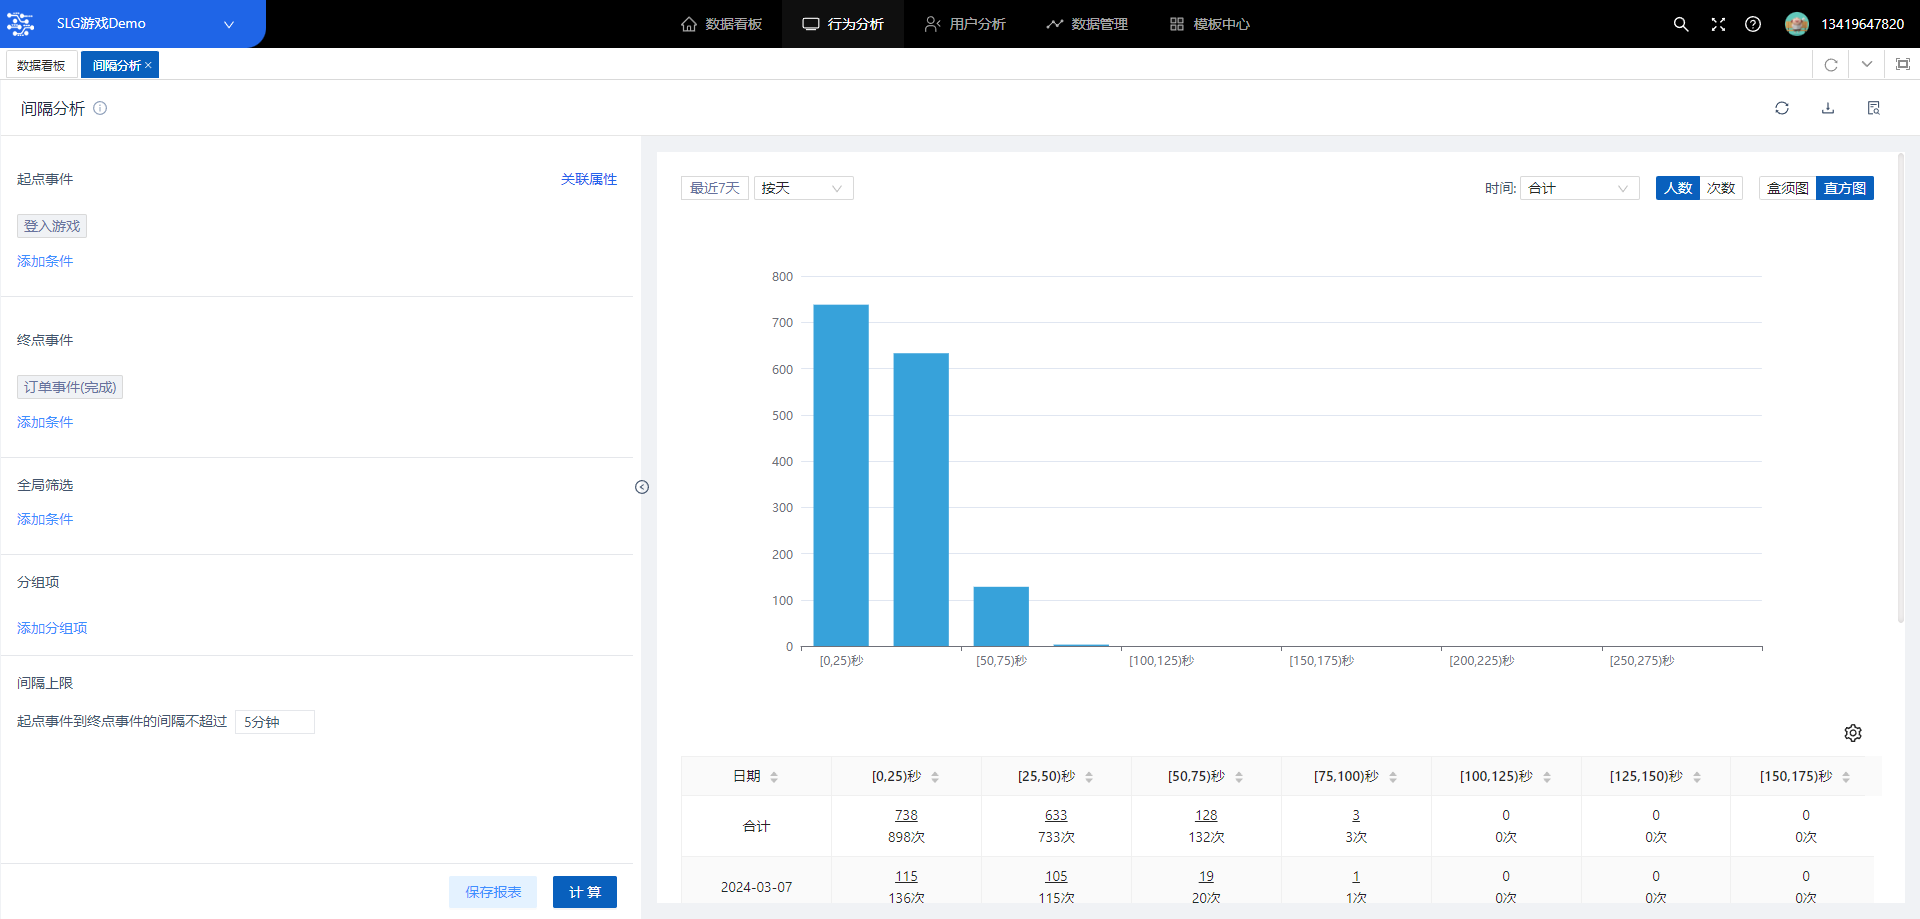Open table settings gear icon
The image size is (1920, 919).
click(x=1853, y=733)
